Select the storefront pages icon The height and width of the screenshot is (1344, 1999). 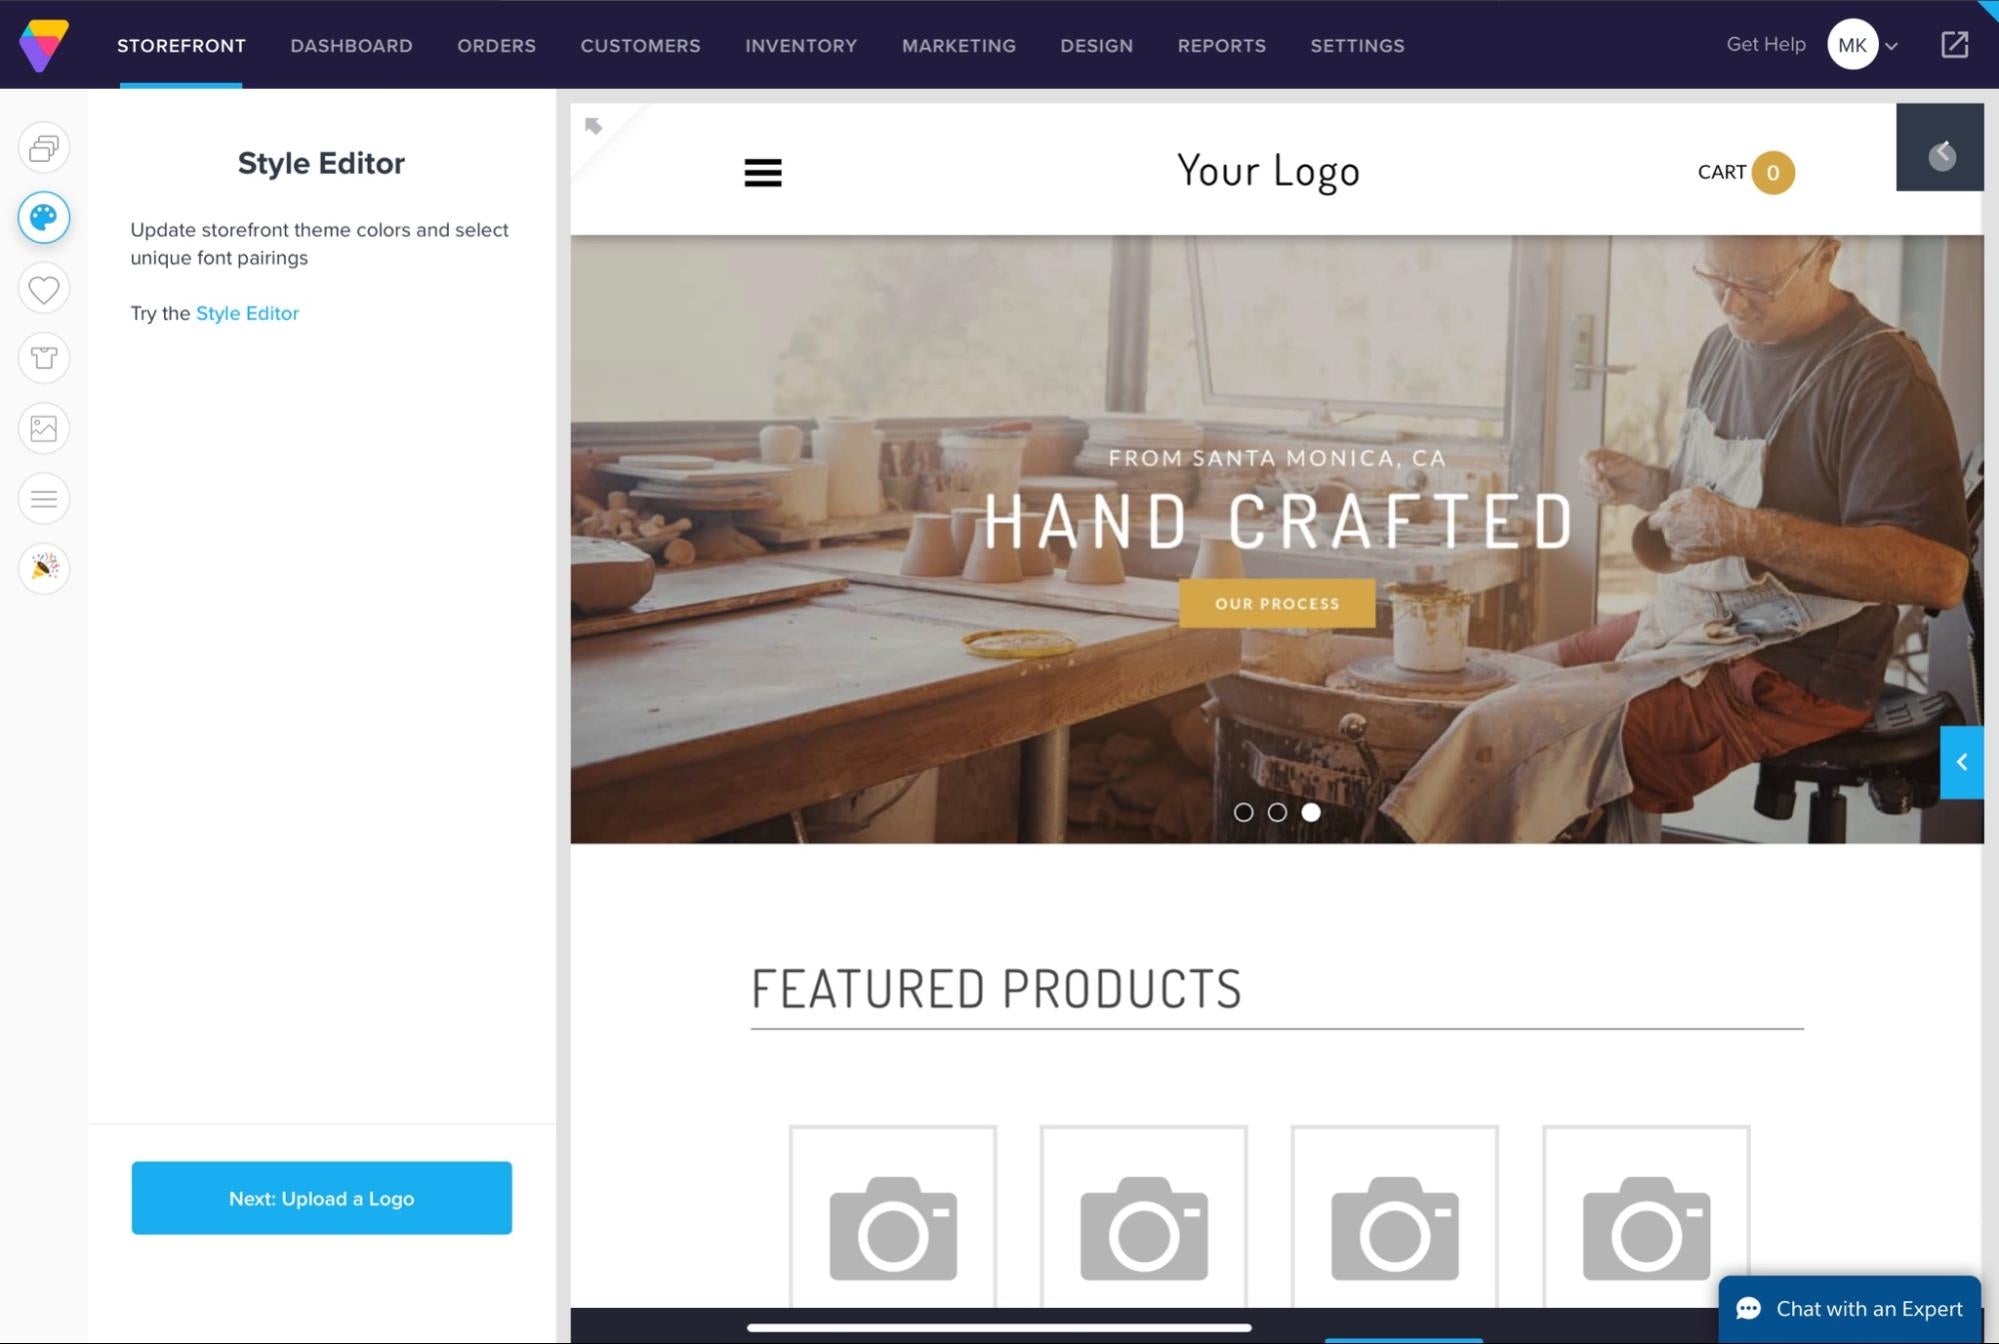click(43, 147)
